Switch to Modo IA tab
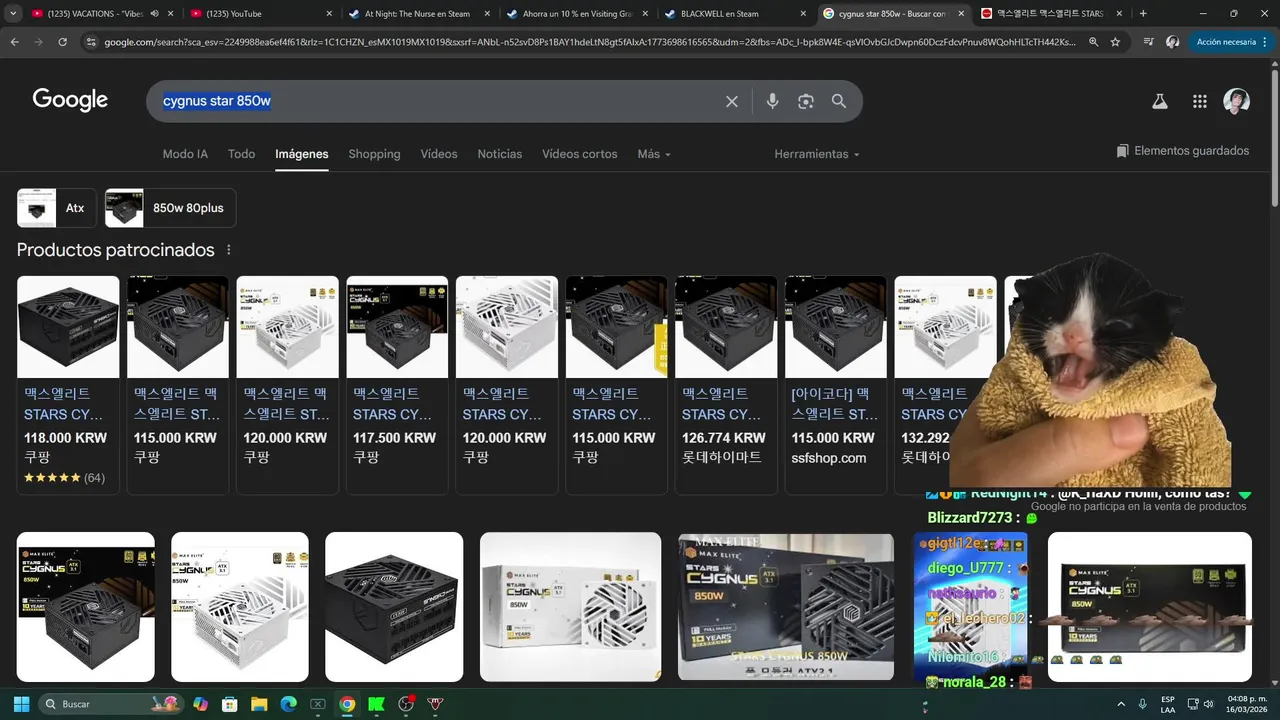The image size is (1280, 720). pyautogui.click(x=185, y=154)
